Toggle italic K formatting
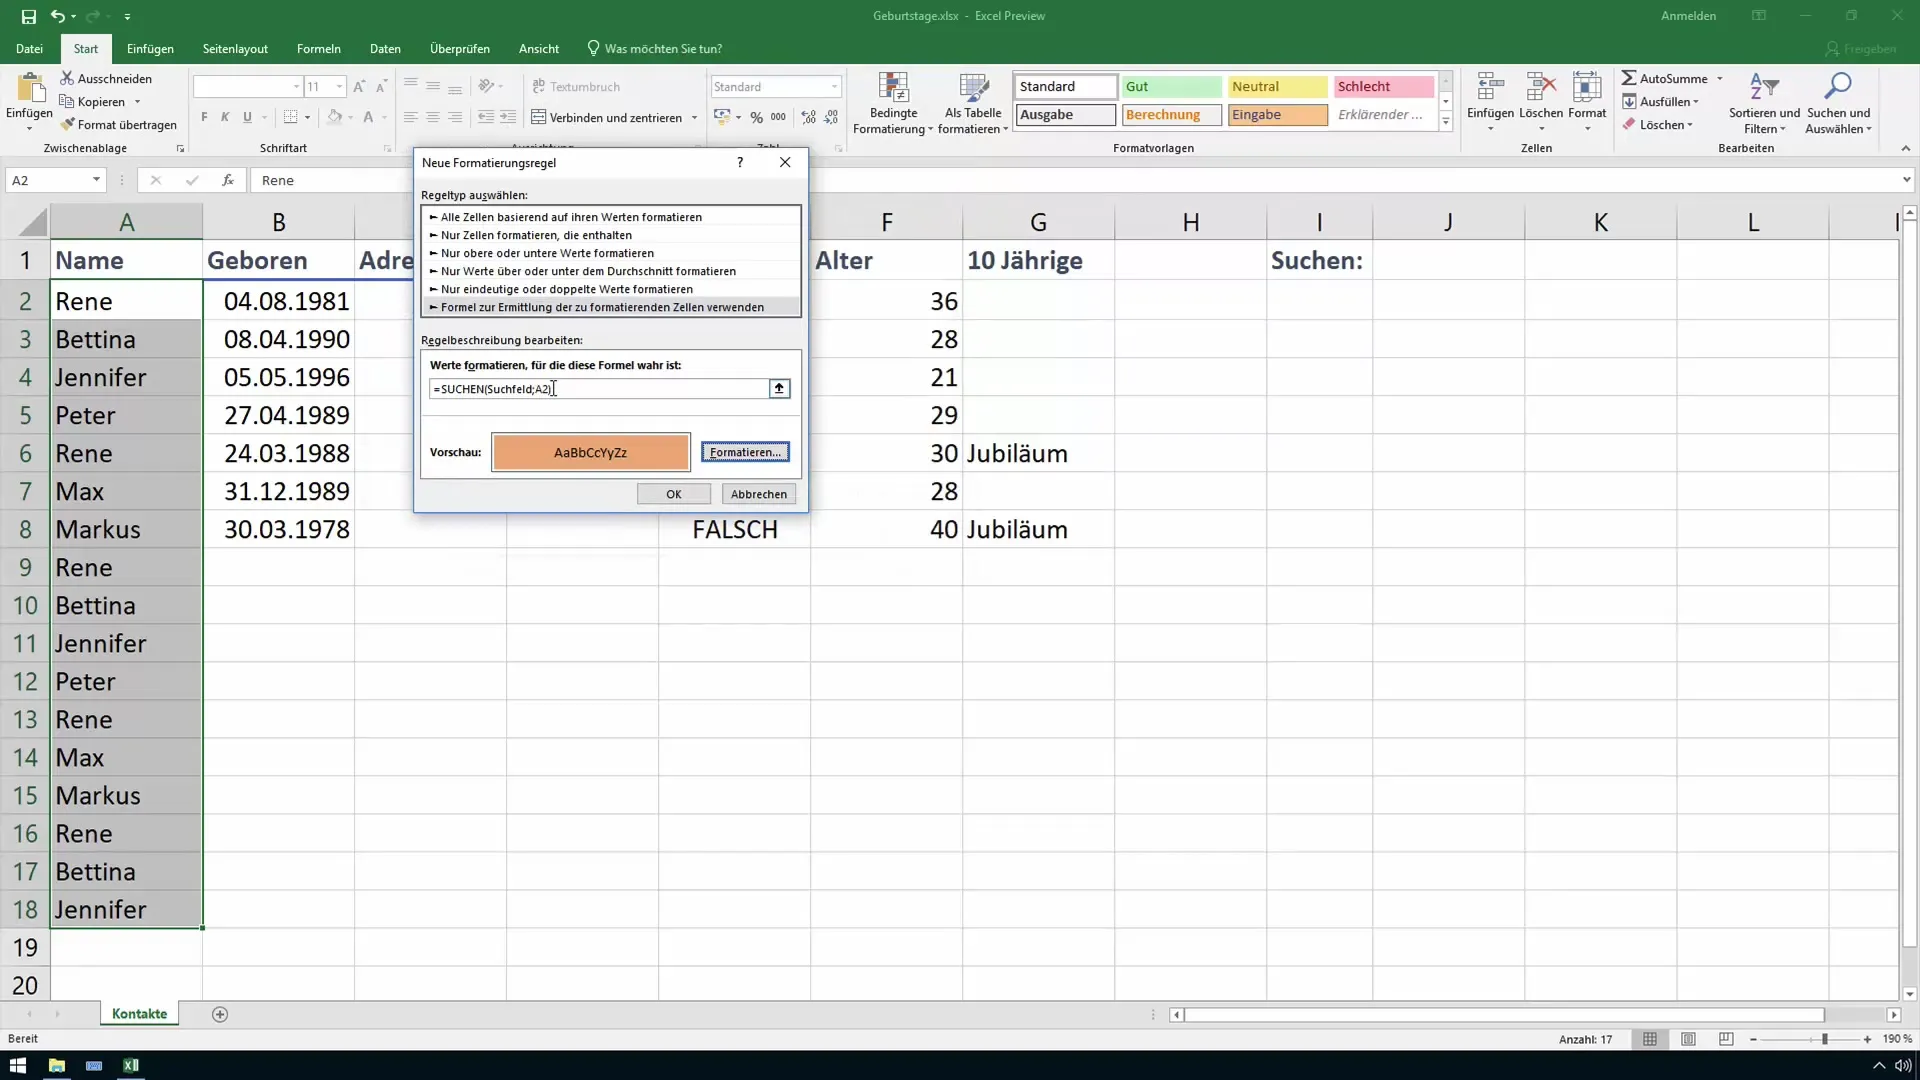Screen dimensions: 1920x1080 click(x=225, y=117)
